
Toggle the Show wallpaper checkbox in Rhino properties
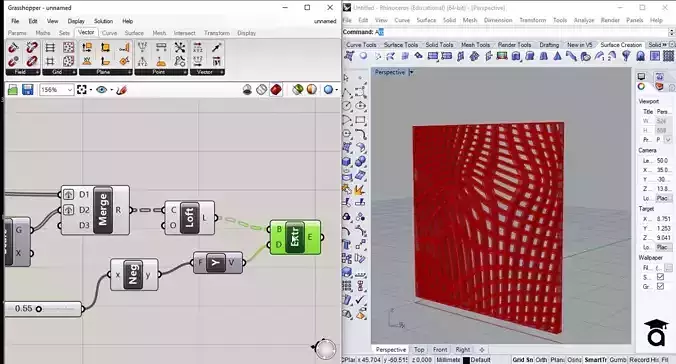[660, 277]
